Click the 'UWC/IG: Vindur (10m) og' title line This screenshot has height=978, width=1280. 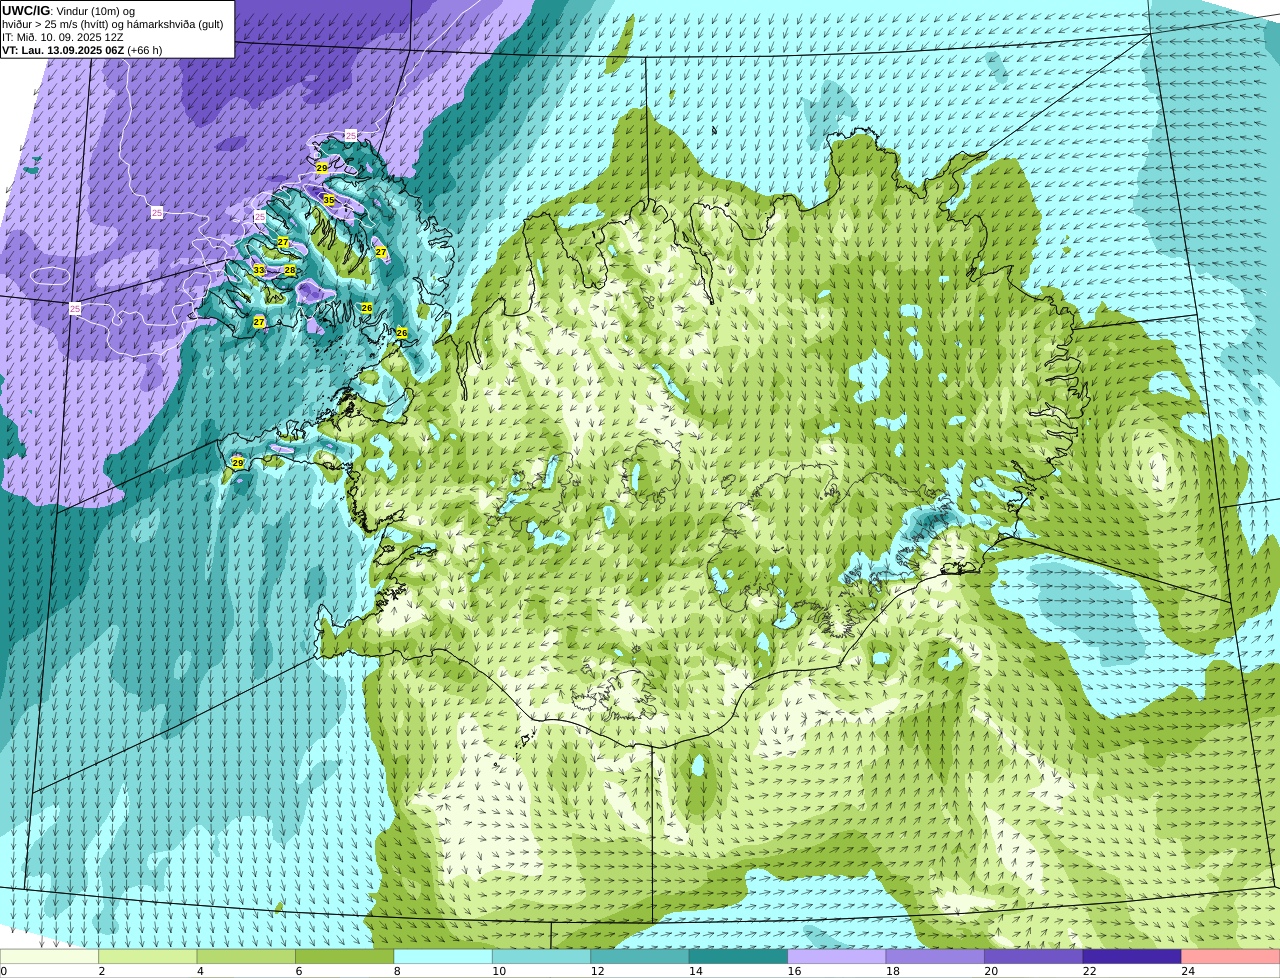(69, 11)
